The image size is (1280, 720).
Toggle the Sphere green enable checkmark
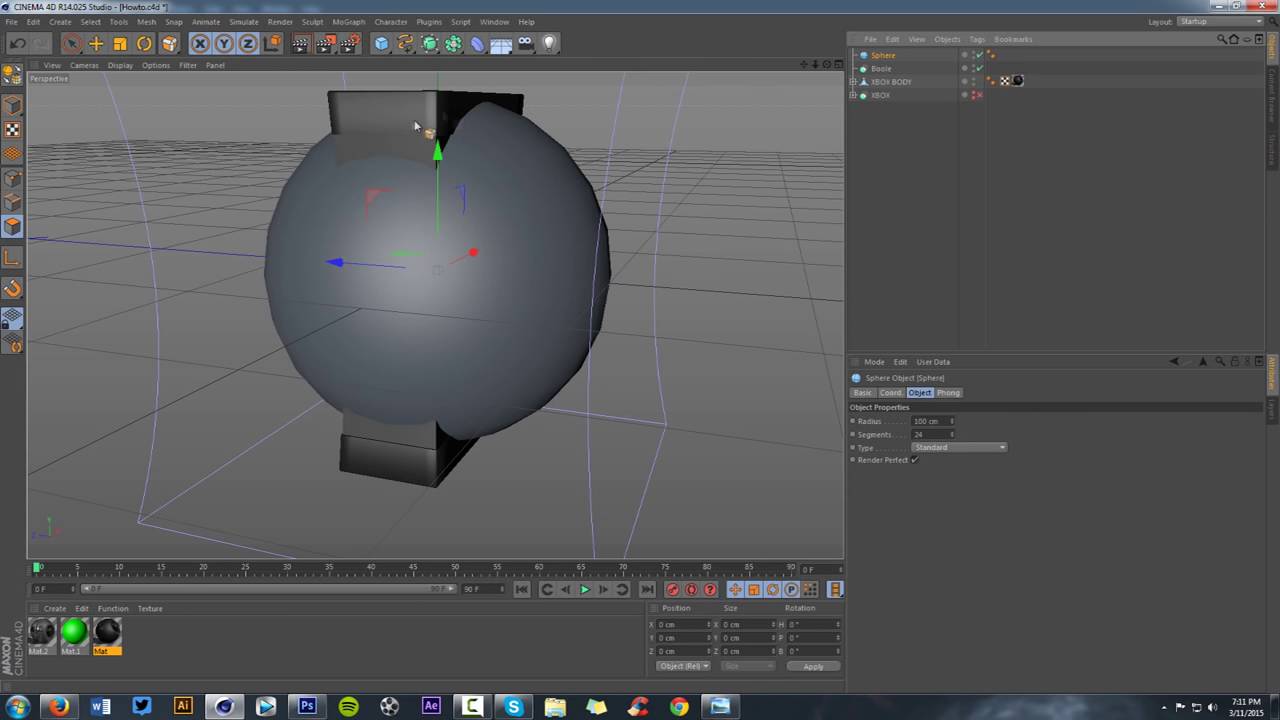(979, 55)
